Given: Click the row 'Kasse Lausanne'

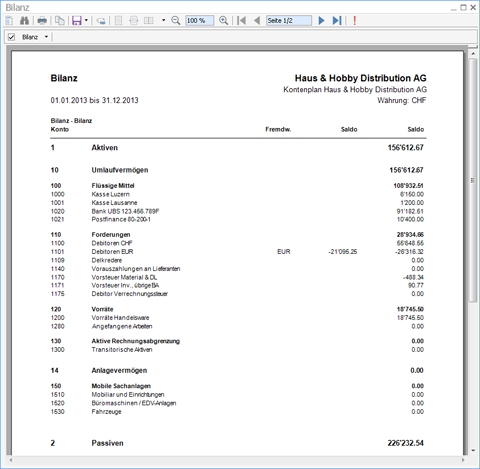Looking at the screenshot, I should pyautogui.click(x=237, y=203).
